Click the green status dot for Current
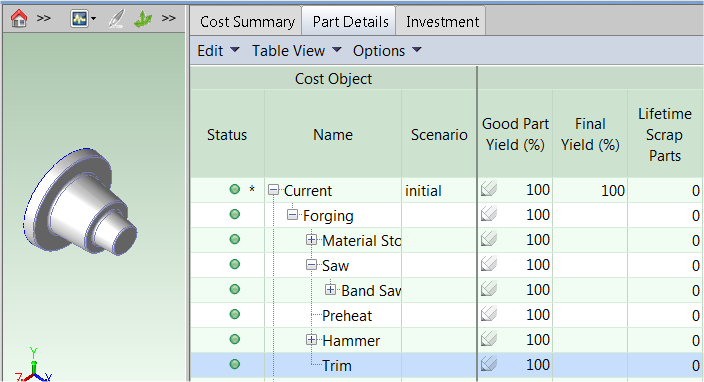This screenshot has width=704, height=382. 234,189
